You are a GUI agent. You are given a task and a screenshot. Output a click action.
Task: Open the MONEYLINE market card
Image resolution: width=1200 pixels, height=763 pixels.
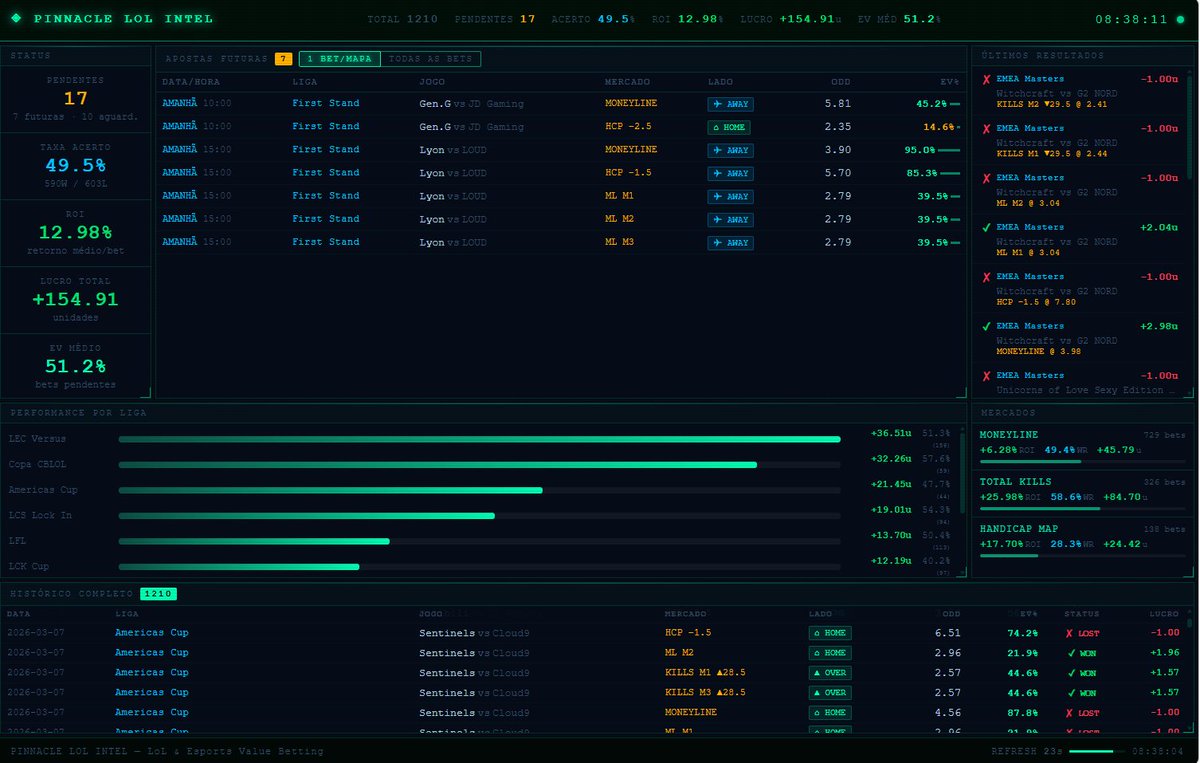[1082, 446]
